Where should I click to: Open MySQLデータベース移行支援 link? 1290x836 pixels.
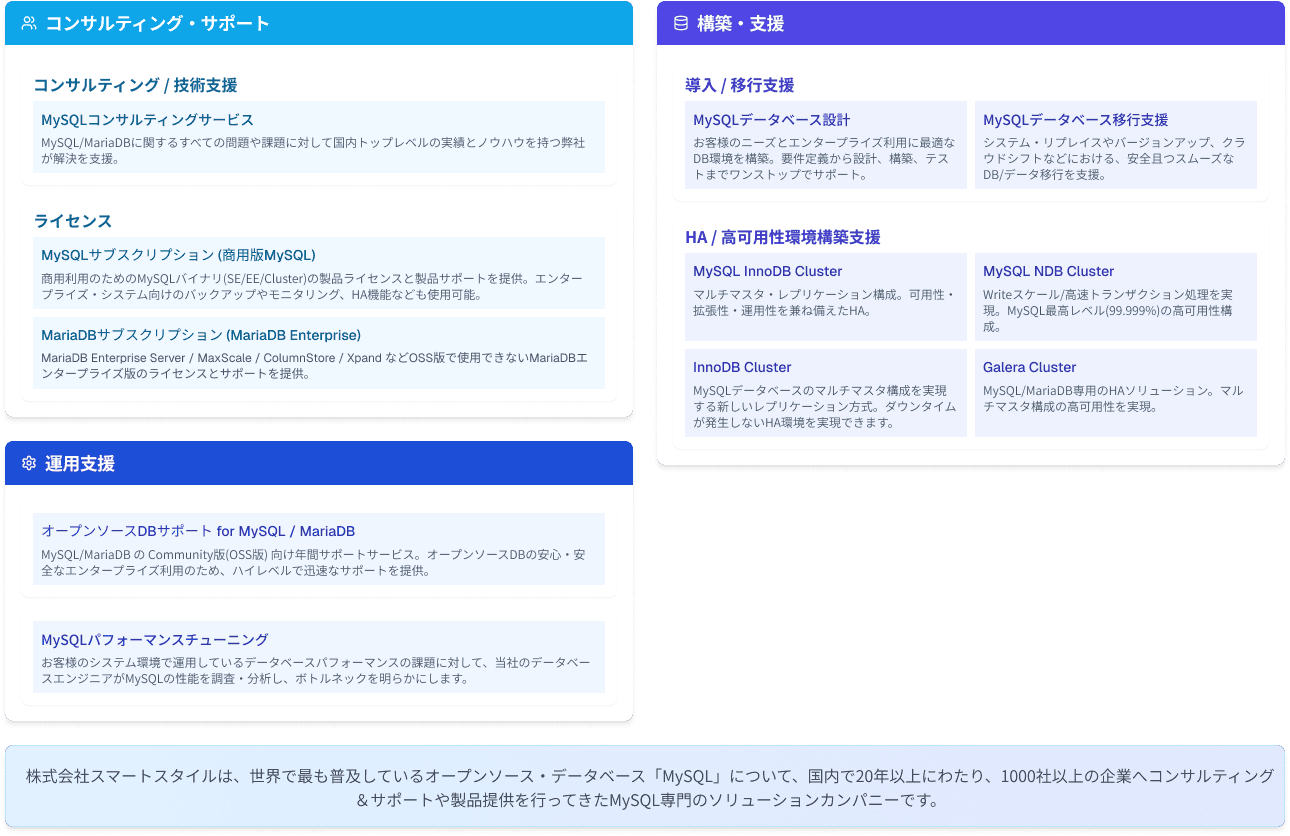click(x=1076, y=119)
